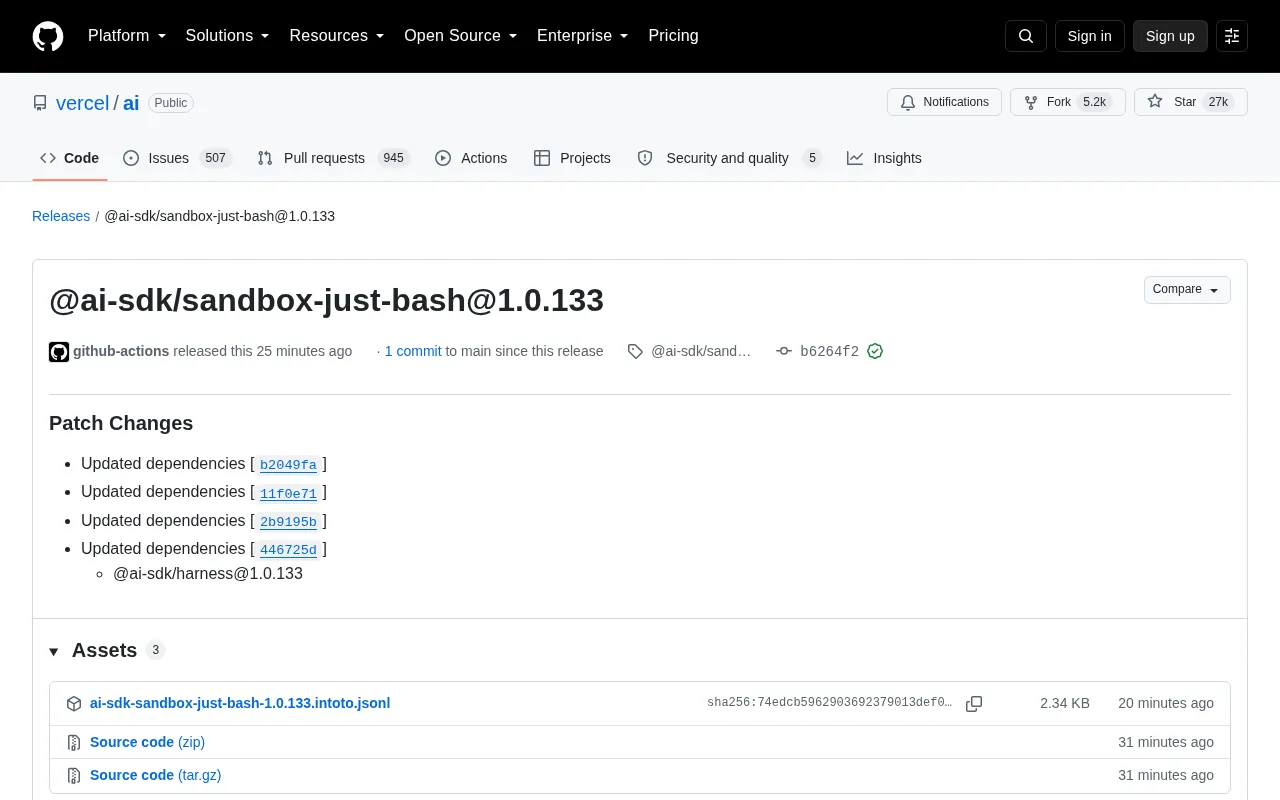Click the bell icon in Notifications
This screenshot has height=800, width=1280.
tap(908, 102)
